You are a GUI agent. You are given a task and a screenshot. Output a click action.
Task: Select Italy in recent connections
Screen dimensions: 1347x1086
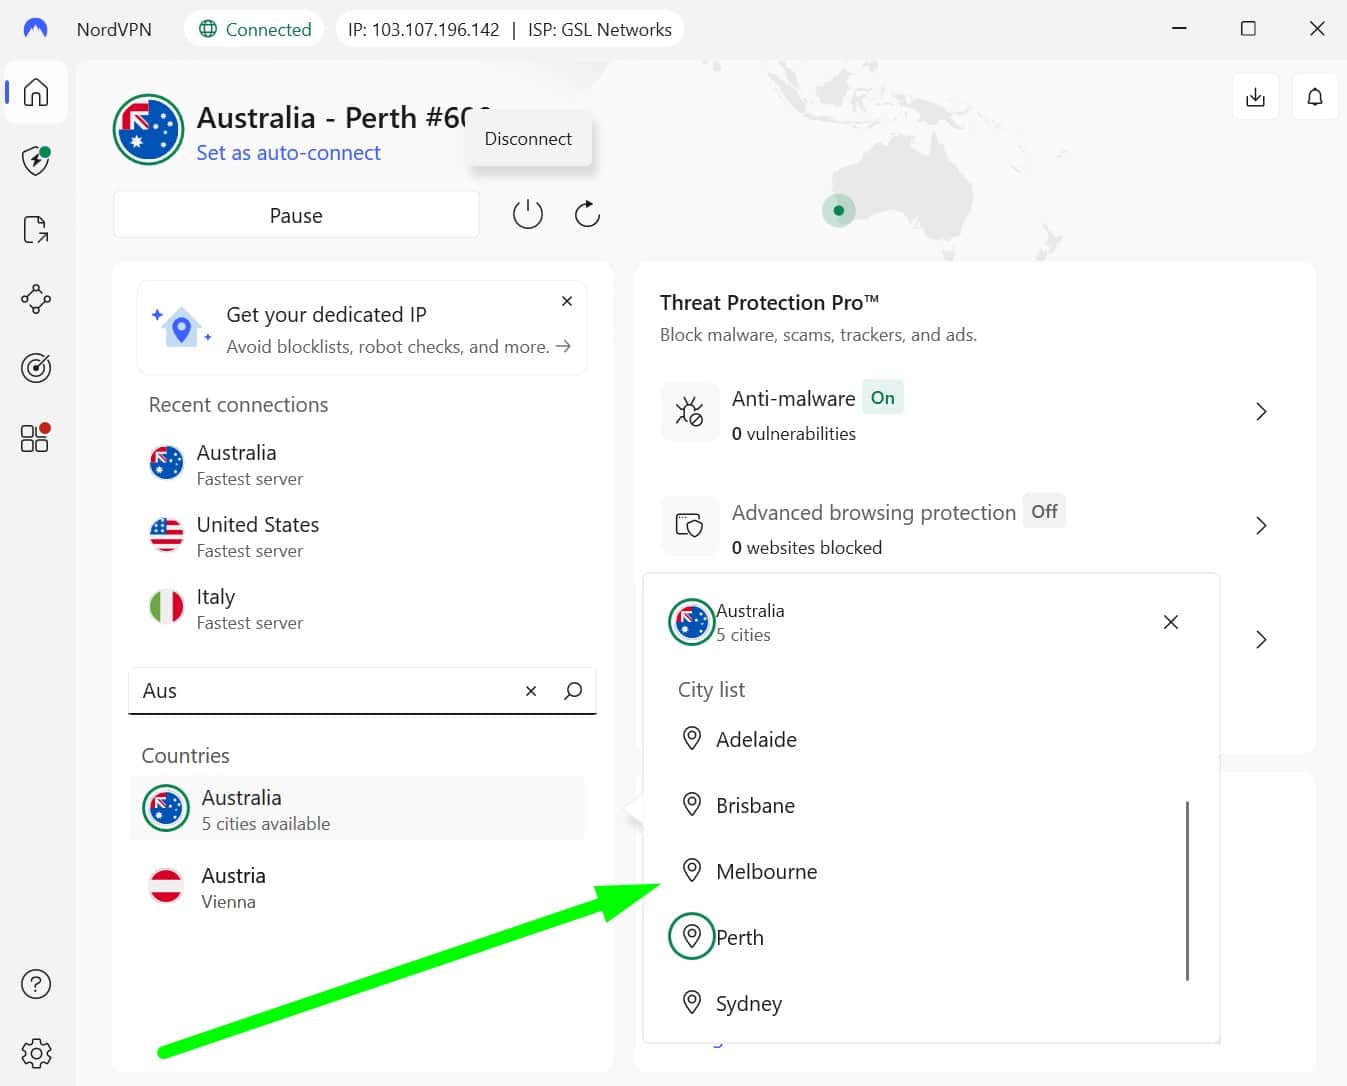[360, 609]
